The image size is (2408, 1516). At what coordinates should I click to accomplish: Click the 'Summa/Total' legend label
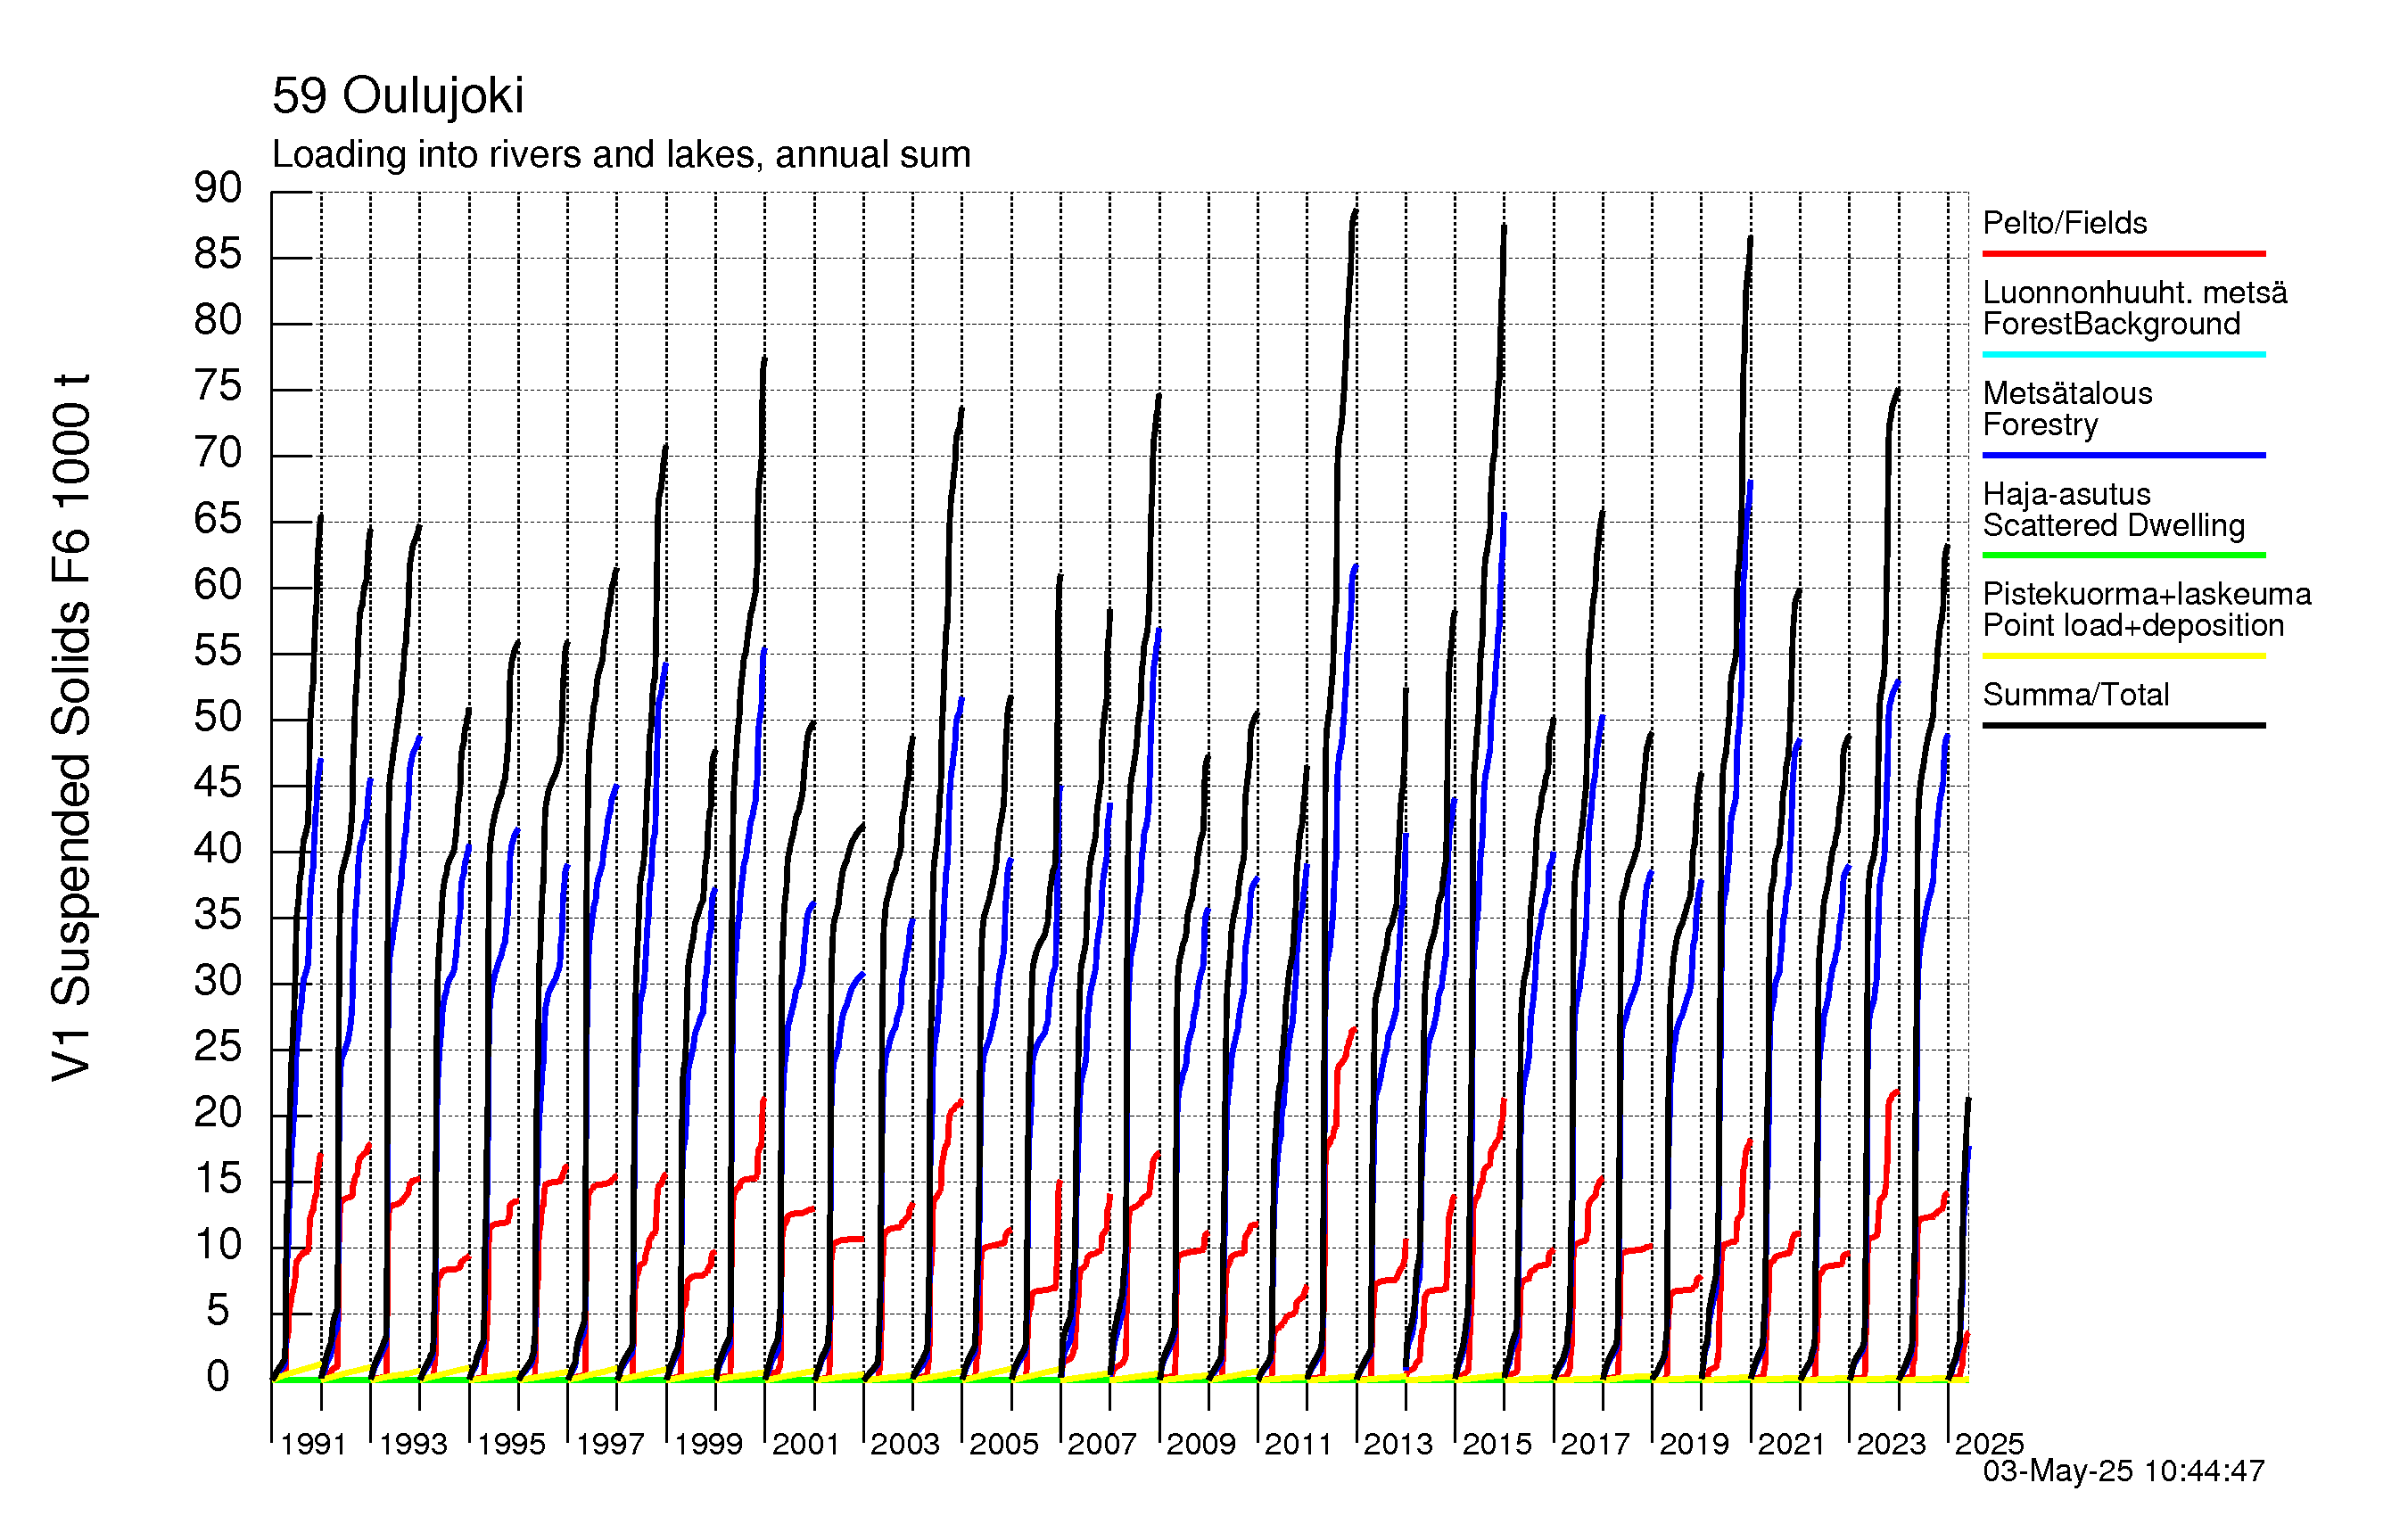click(x=2076, y=694)
